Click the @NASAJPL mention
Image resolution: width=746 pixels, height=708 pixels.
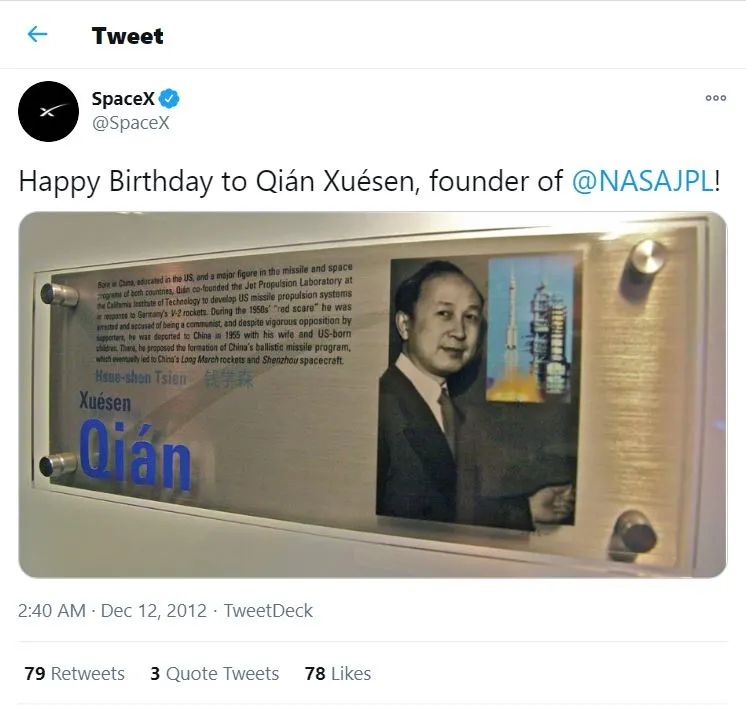642,181
